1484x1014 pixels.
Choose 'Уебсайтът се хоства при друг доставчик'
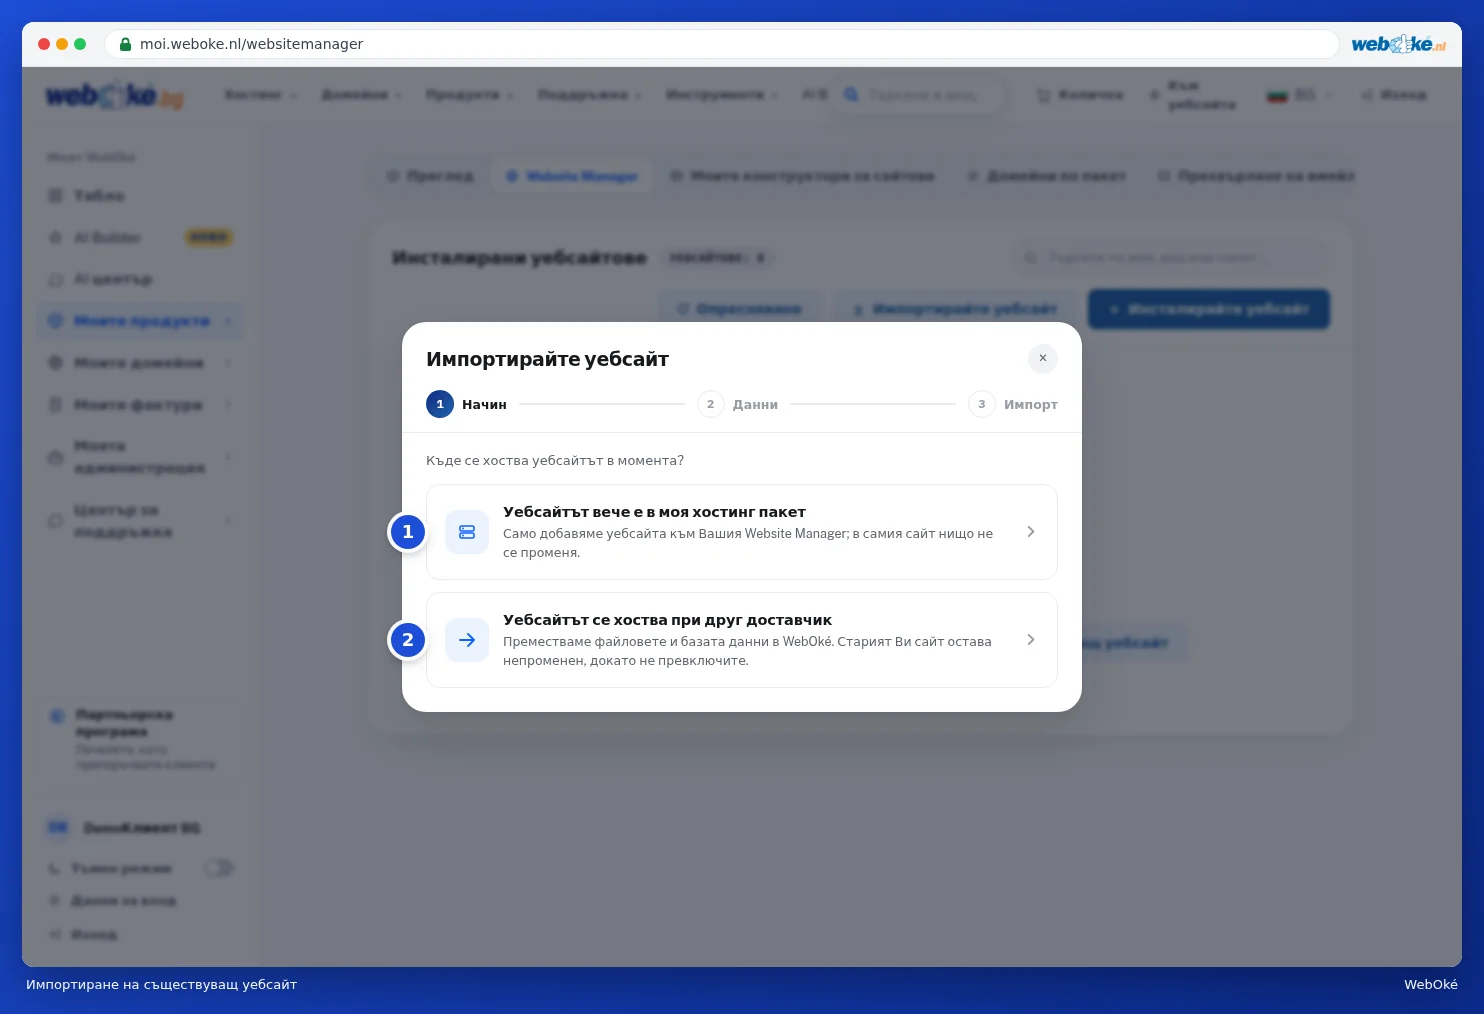(x=742, y=640)
